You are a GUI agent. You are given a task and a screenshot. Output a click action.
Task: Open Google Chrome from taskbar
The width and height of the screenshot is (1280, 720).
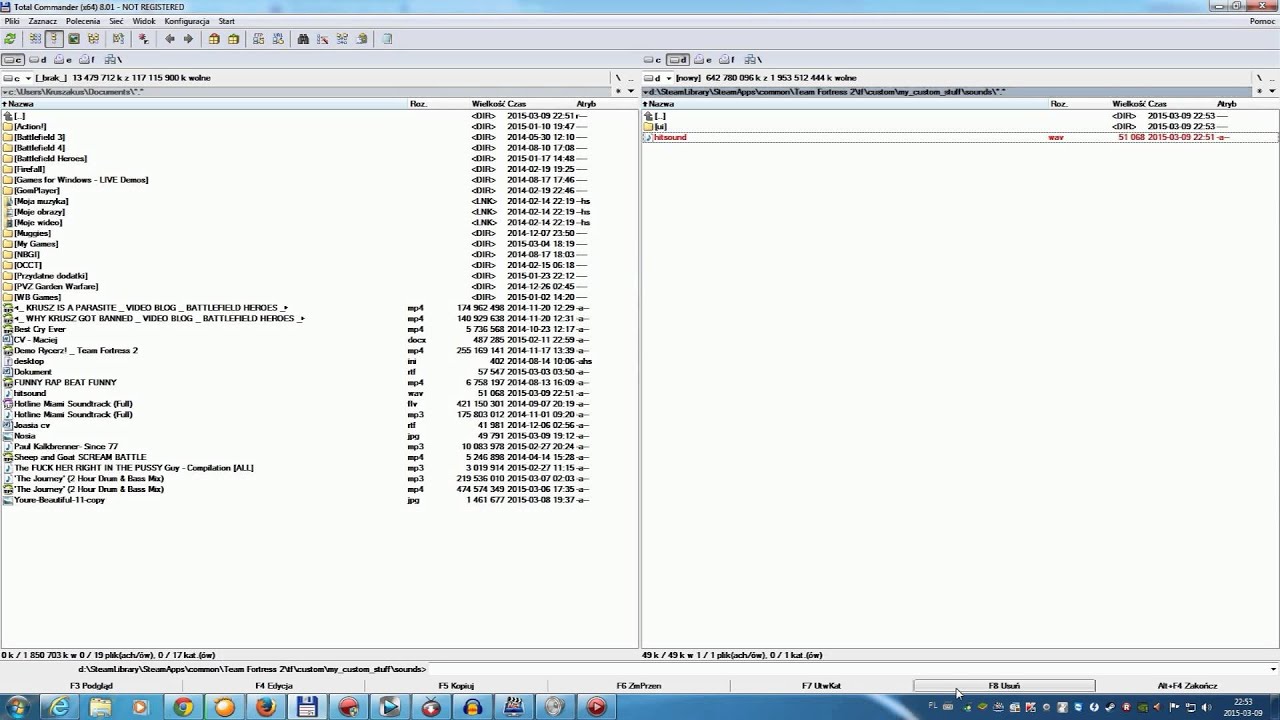point(183,707)
